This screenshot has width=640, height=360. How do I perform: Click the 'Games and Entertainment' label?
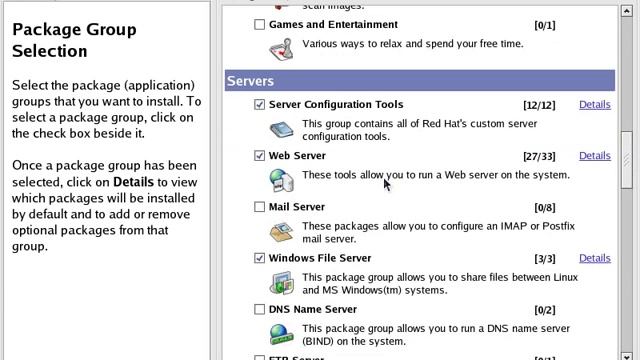pyautogui.click(x=333, y=24)
